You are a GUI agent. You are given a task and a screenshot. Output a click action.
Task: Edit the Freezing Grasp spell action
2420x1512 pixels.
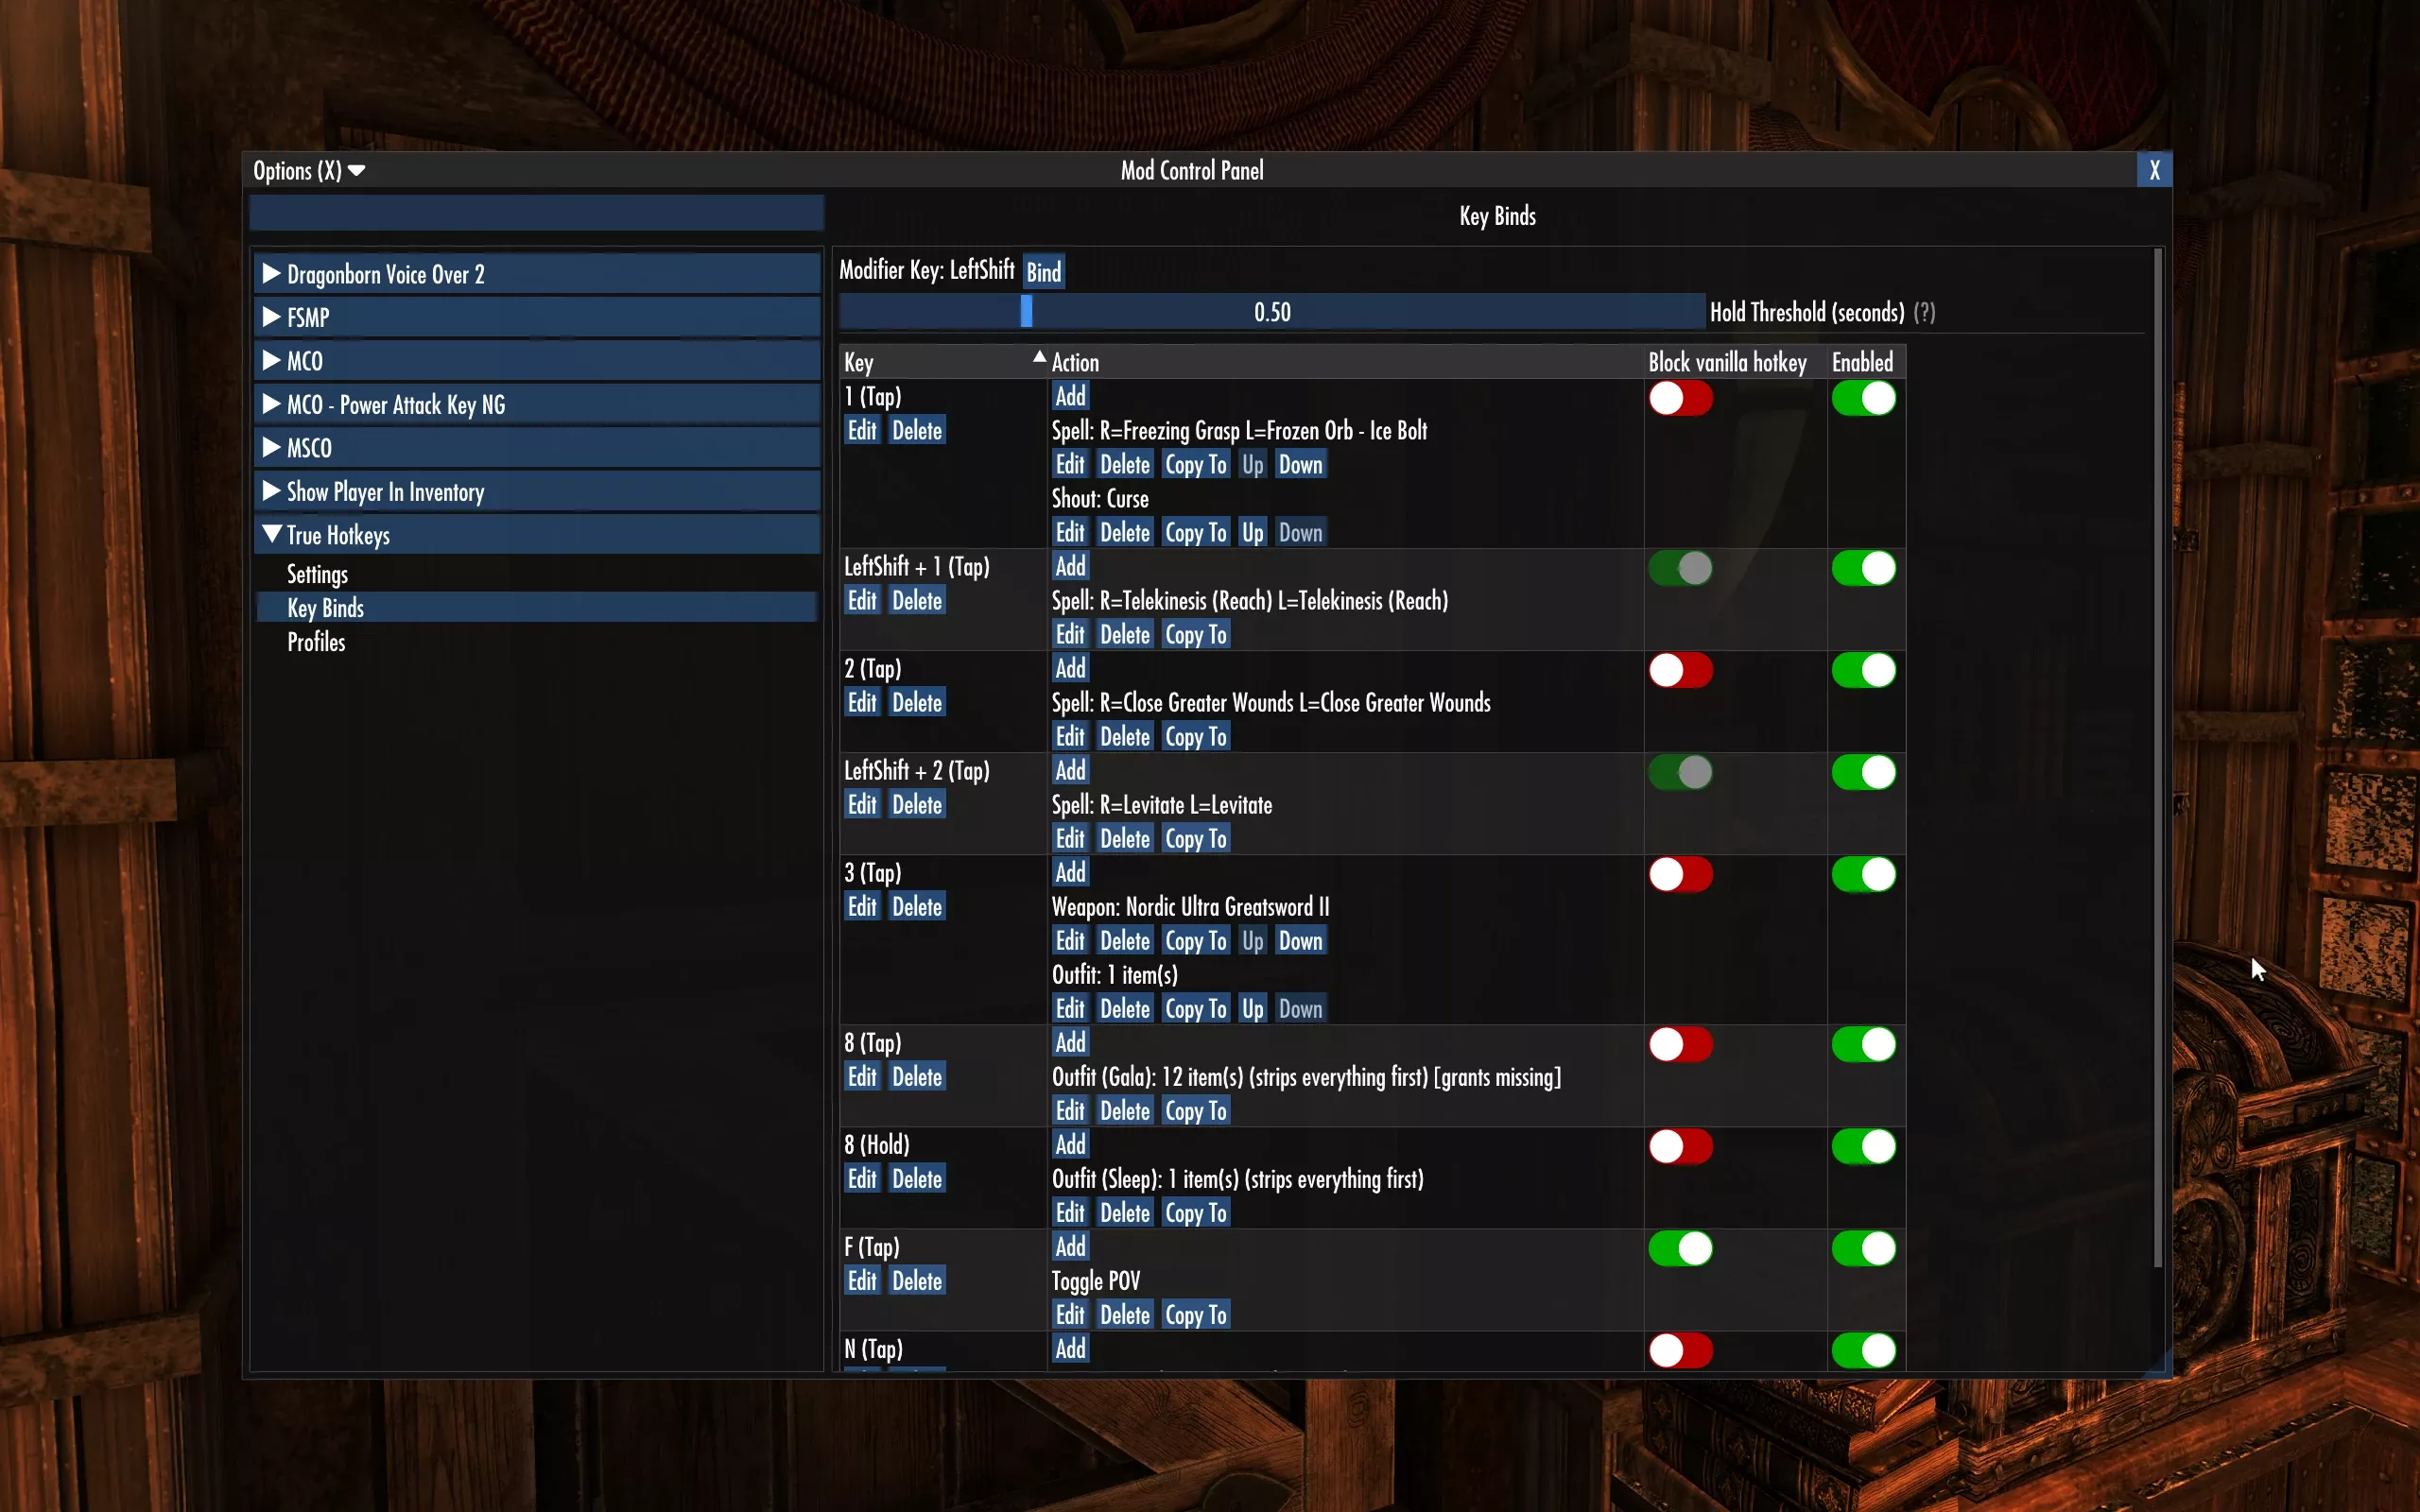click(1070, 465)
